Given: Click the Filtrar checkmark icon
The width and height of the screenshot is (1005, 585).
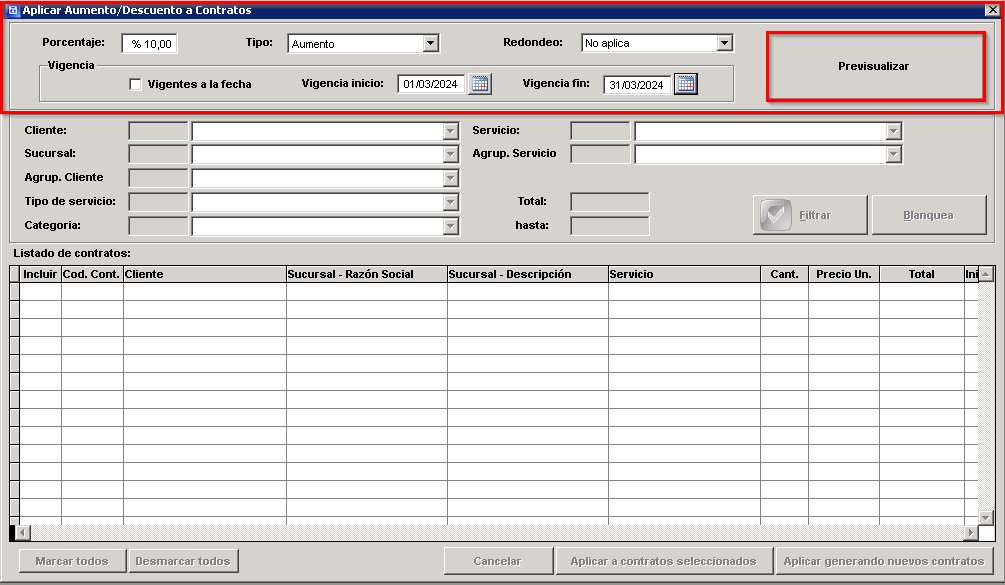Looking at the screenshot, I should click(776, 215).
